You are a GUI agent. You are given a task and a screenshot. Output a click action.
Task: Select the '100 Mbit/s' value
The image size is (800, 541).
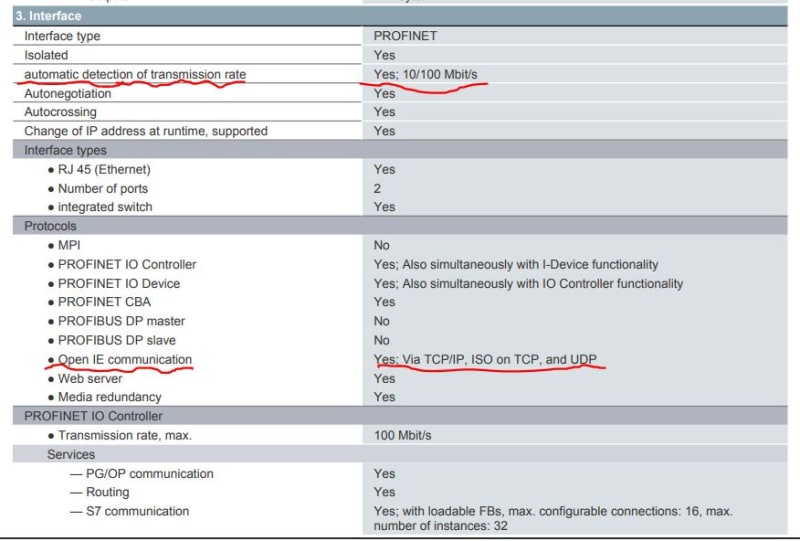pyautogui.click(x=403, y=436)
